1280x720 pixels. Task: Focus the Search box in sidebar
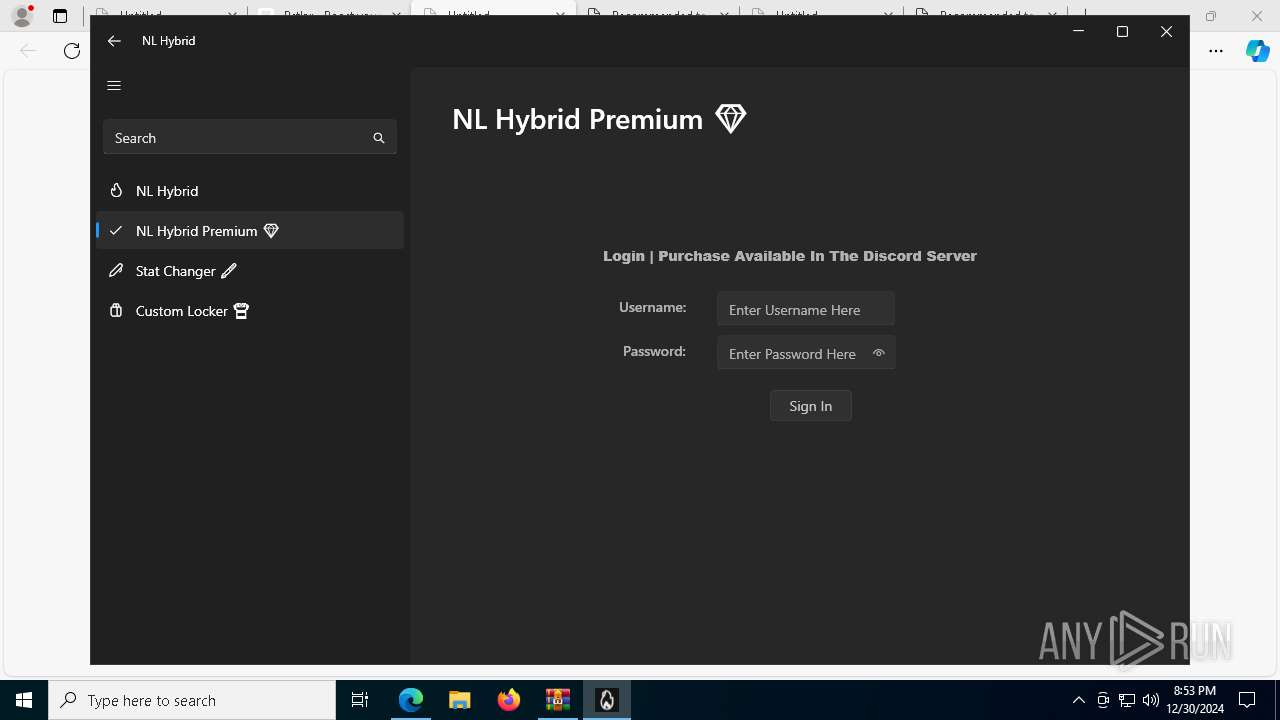pos(250,138)
